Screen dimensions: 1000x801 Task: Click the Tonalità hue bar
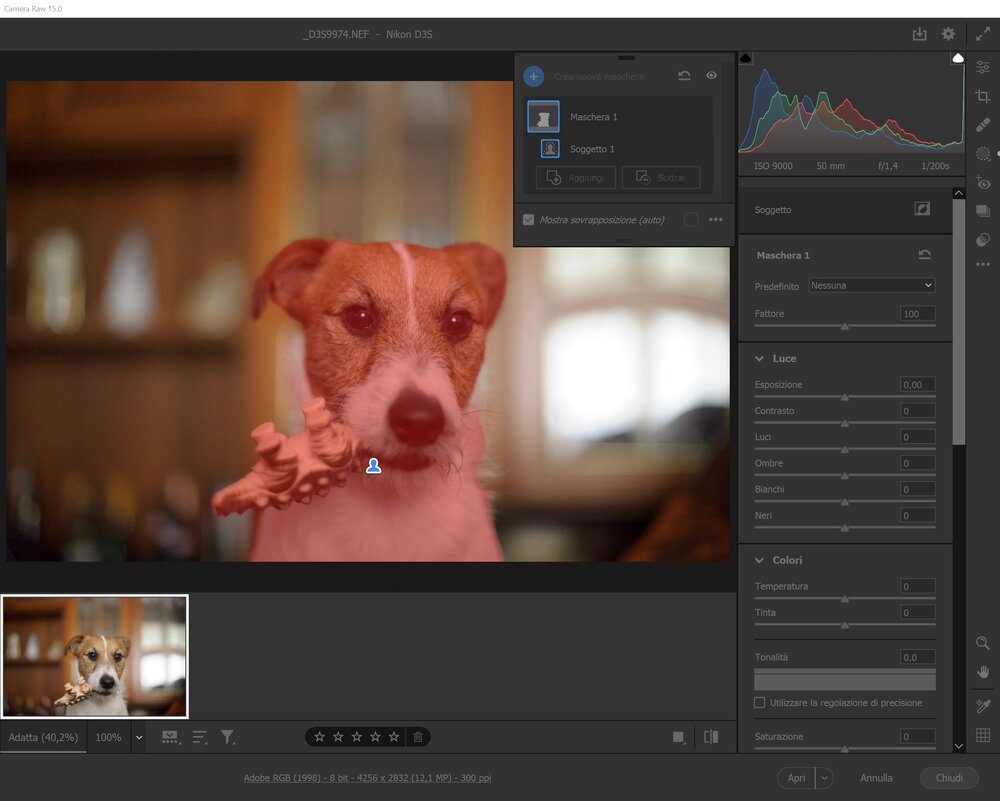point(845,680)
